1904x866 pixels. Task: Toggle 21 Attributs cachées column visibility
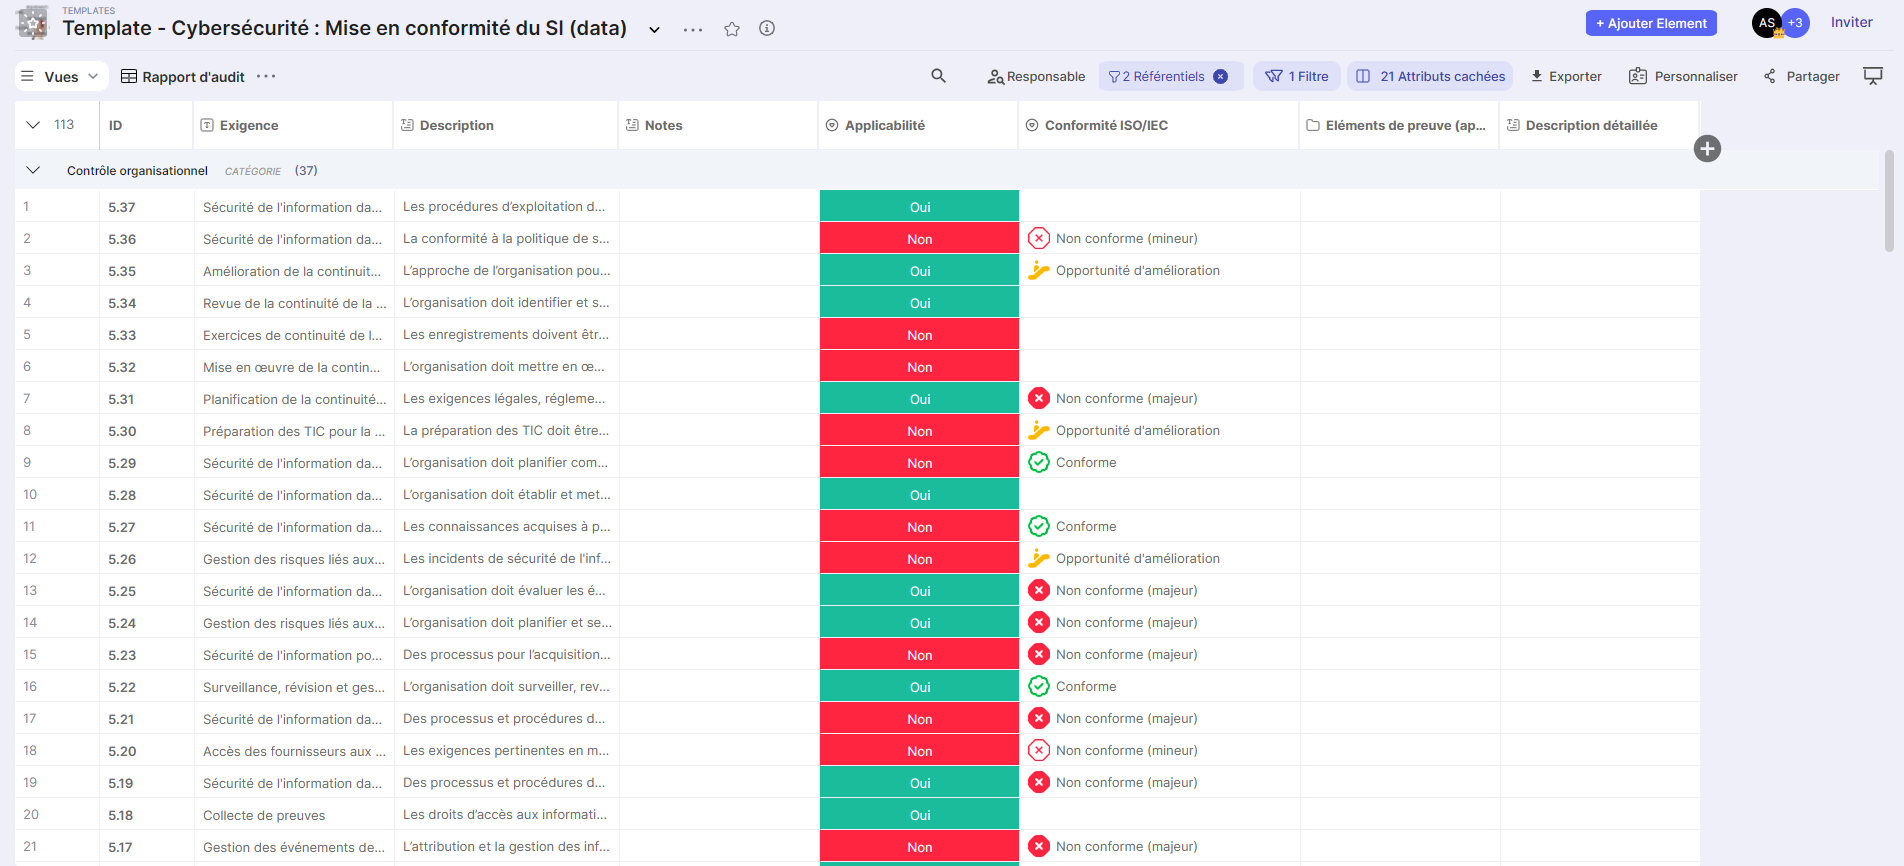(1430, 76)
